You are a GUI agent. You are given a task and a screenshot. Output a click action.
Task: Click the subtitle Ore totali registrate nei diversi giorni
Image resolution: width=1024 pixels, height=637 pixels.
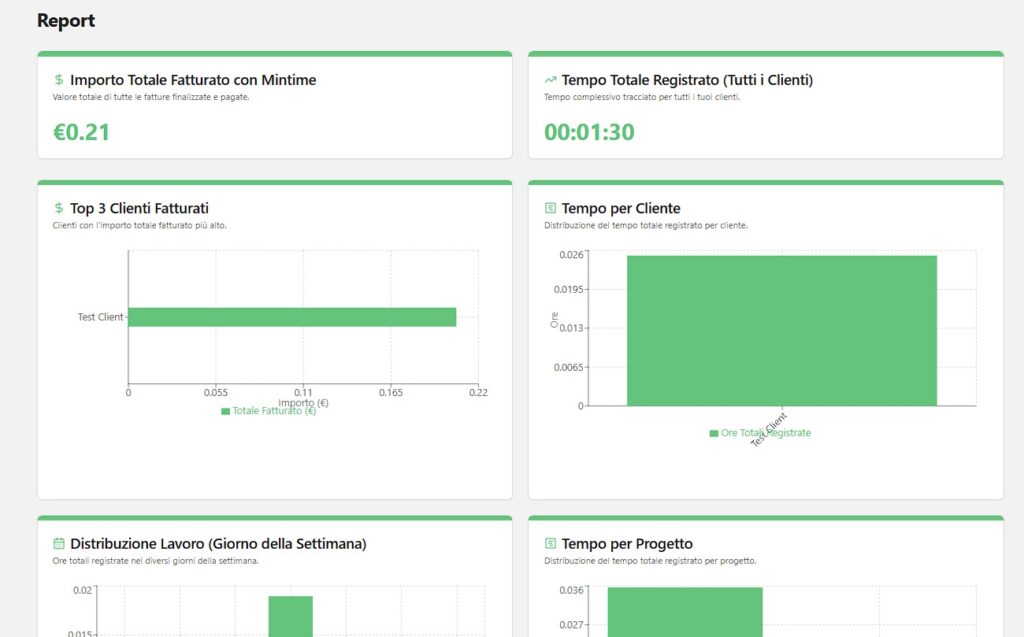point(155,561)
